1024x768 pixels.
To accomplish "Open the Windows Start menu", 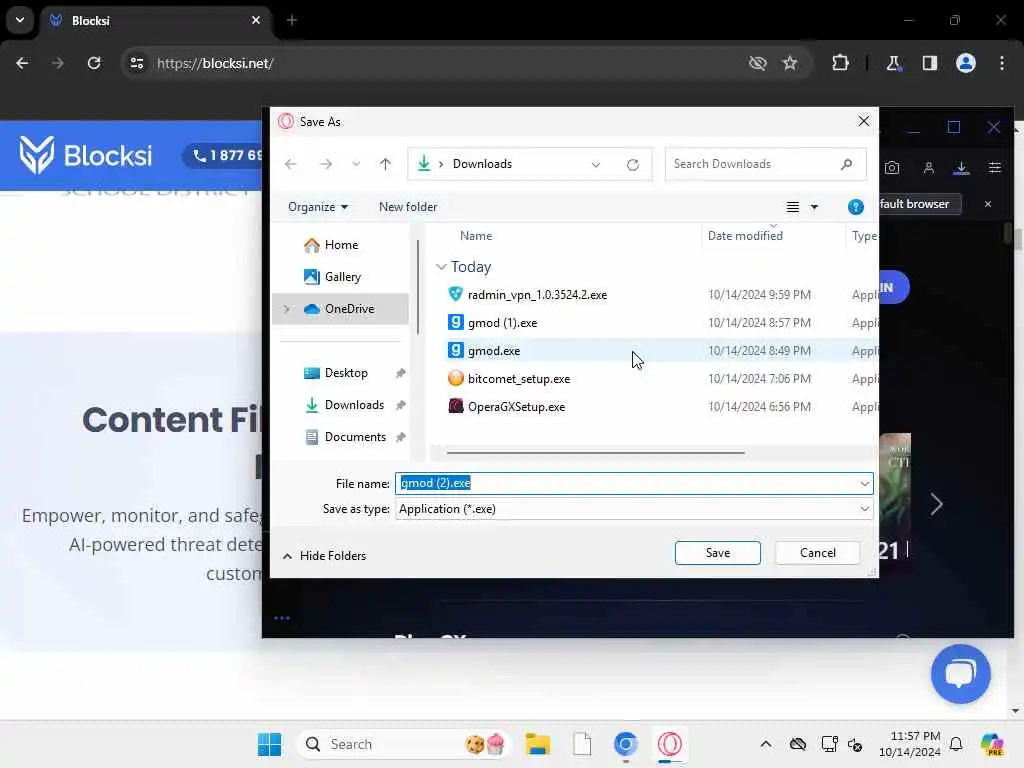I will pyautogui.click(x=269, y=744).
